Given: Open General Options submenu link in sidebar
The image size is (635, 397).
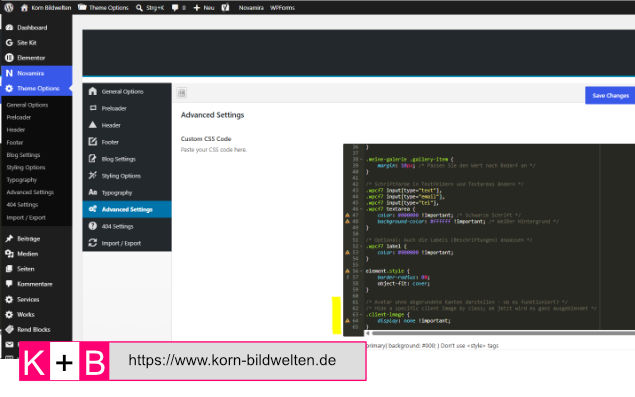Looking at the screenshot, I should coord(27,105).
